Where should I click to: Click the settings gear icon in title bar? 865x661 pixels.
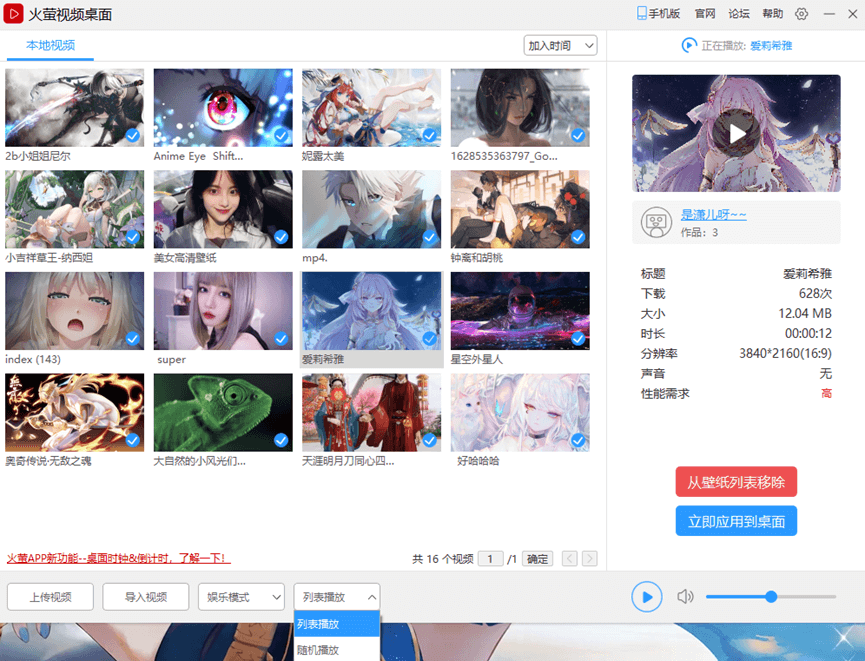(801, 14)
